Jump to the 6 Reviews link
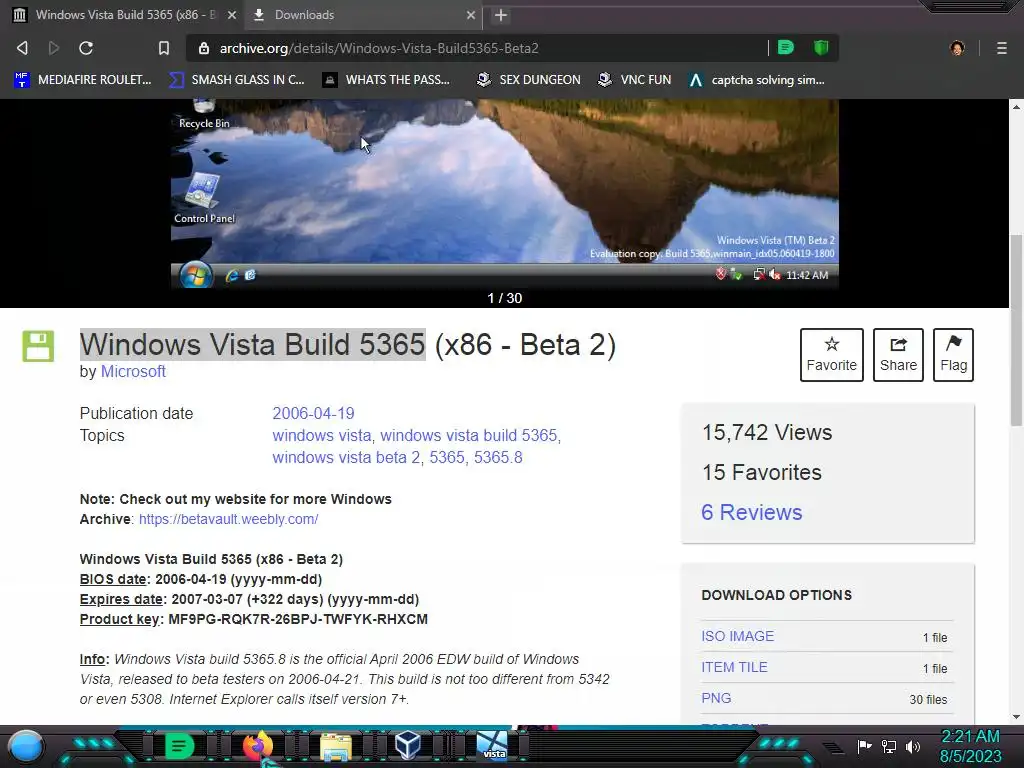Screen dimensions: 1024x768 point(752,513)
